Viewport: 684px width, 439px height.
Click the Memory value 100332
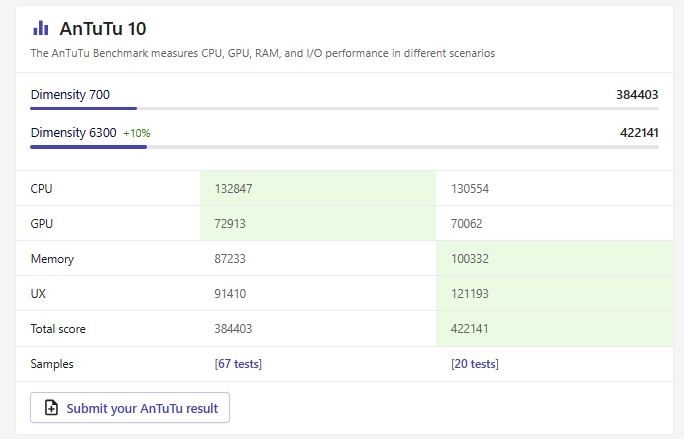coord(470,259)
